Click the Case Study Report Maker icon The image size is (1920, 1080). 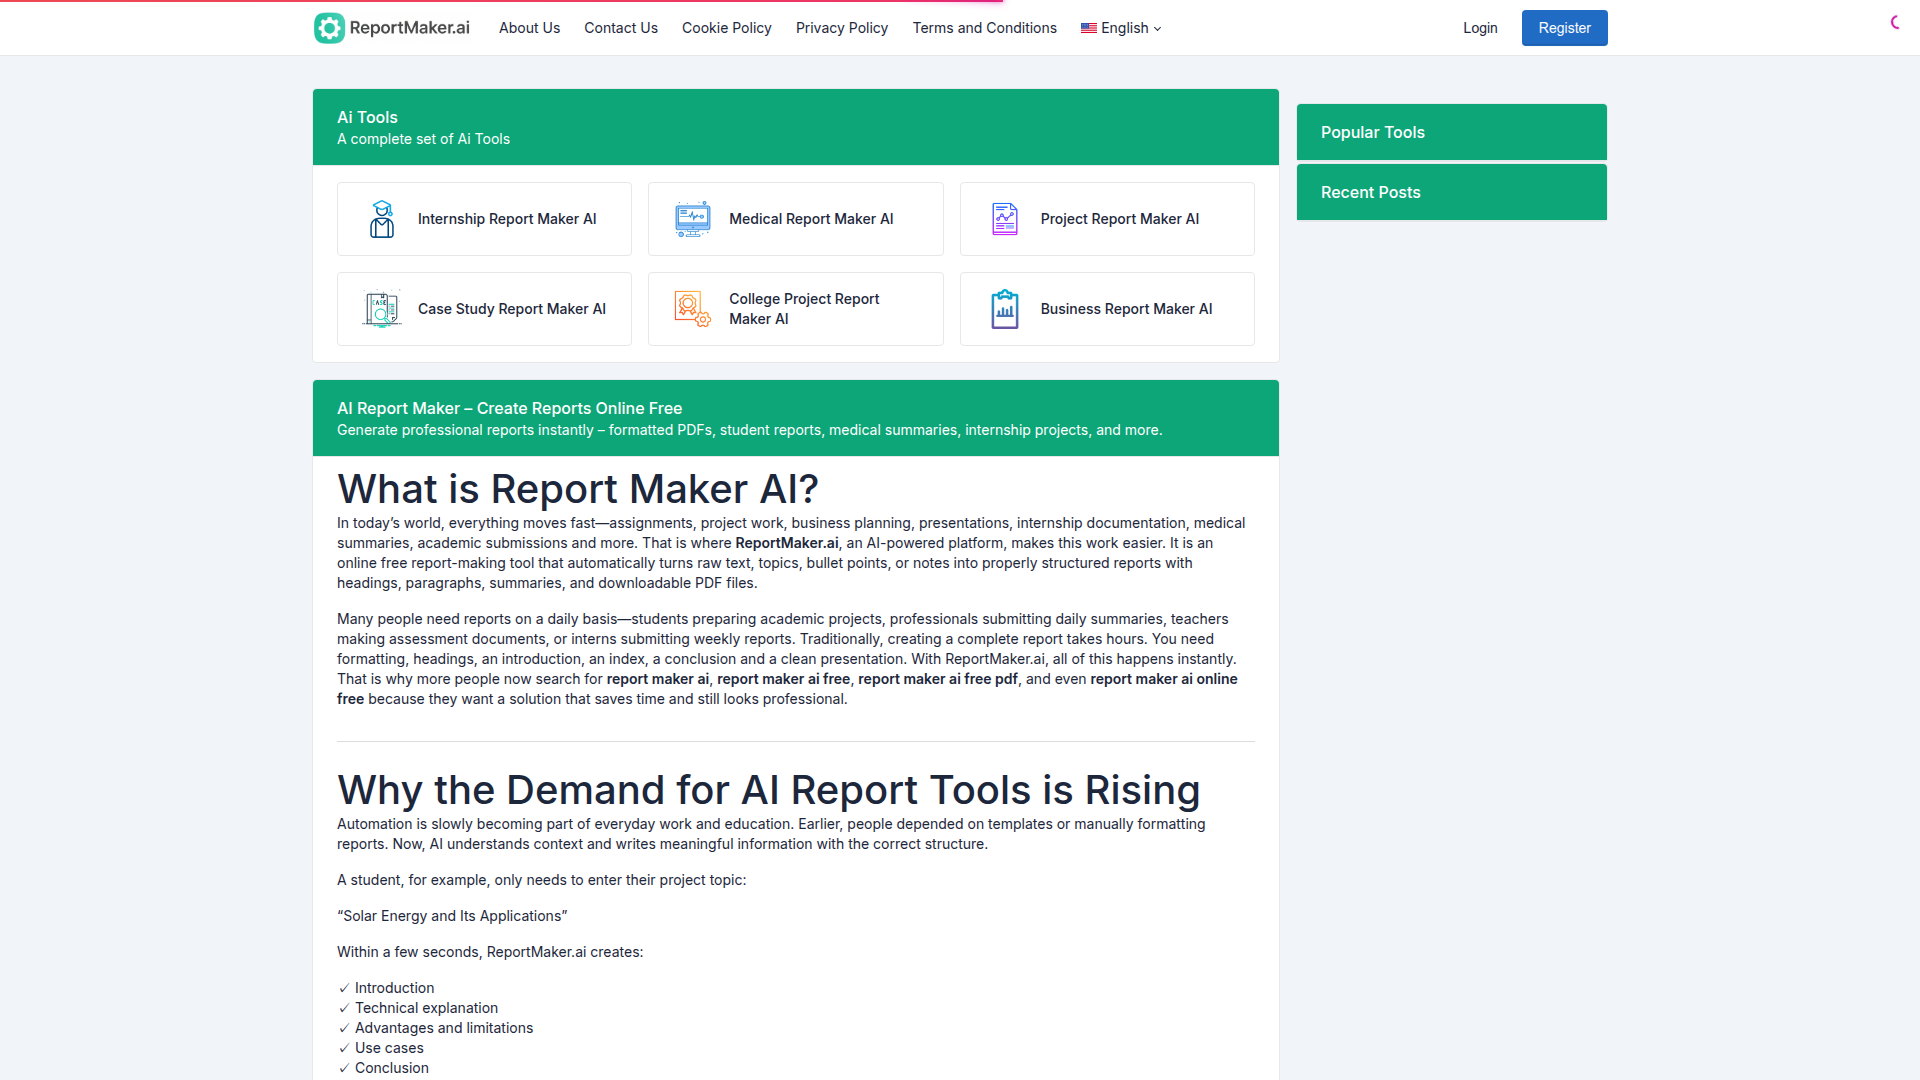pyautogui.click(x=382, y=309)
